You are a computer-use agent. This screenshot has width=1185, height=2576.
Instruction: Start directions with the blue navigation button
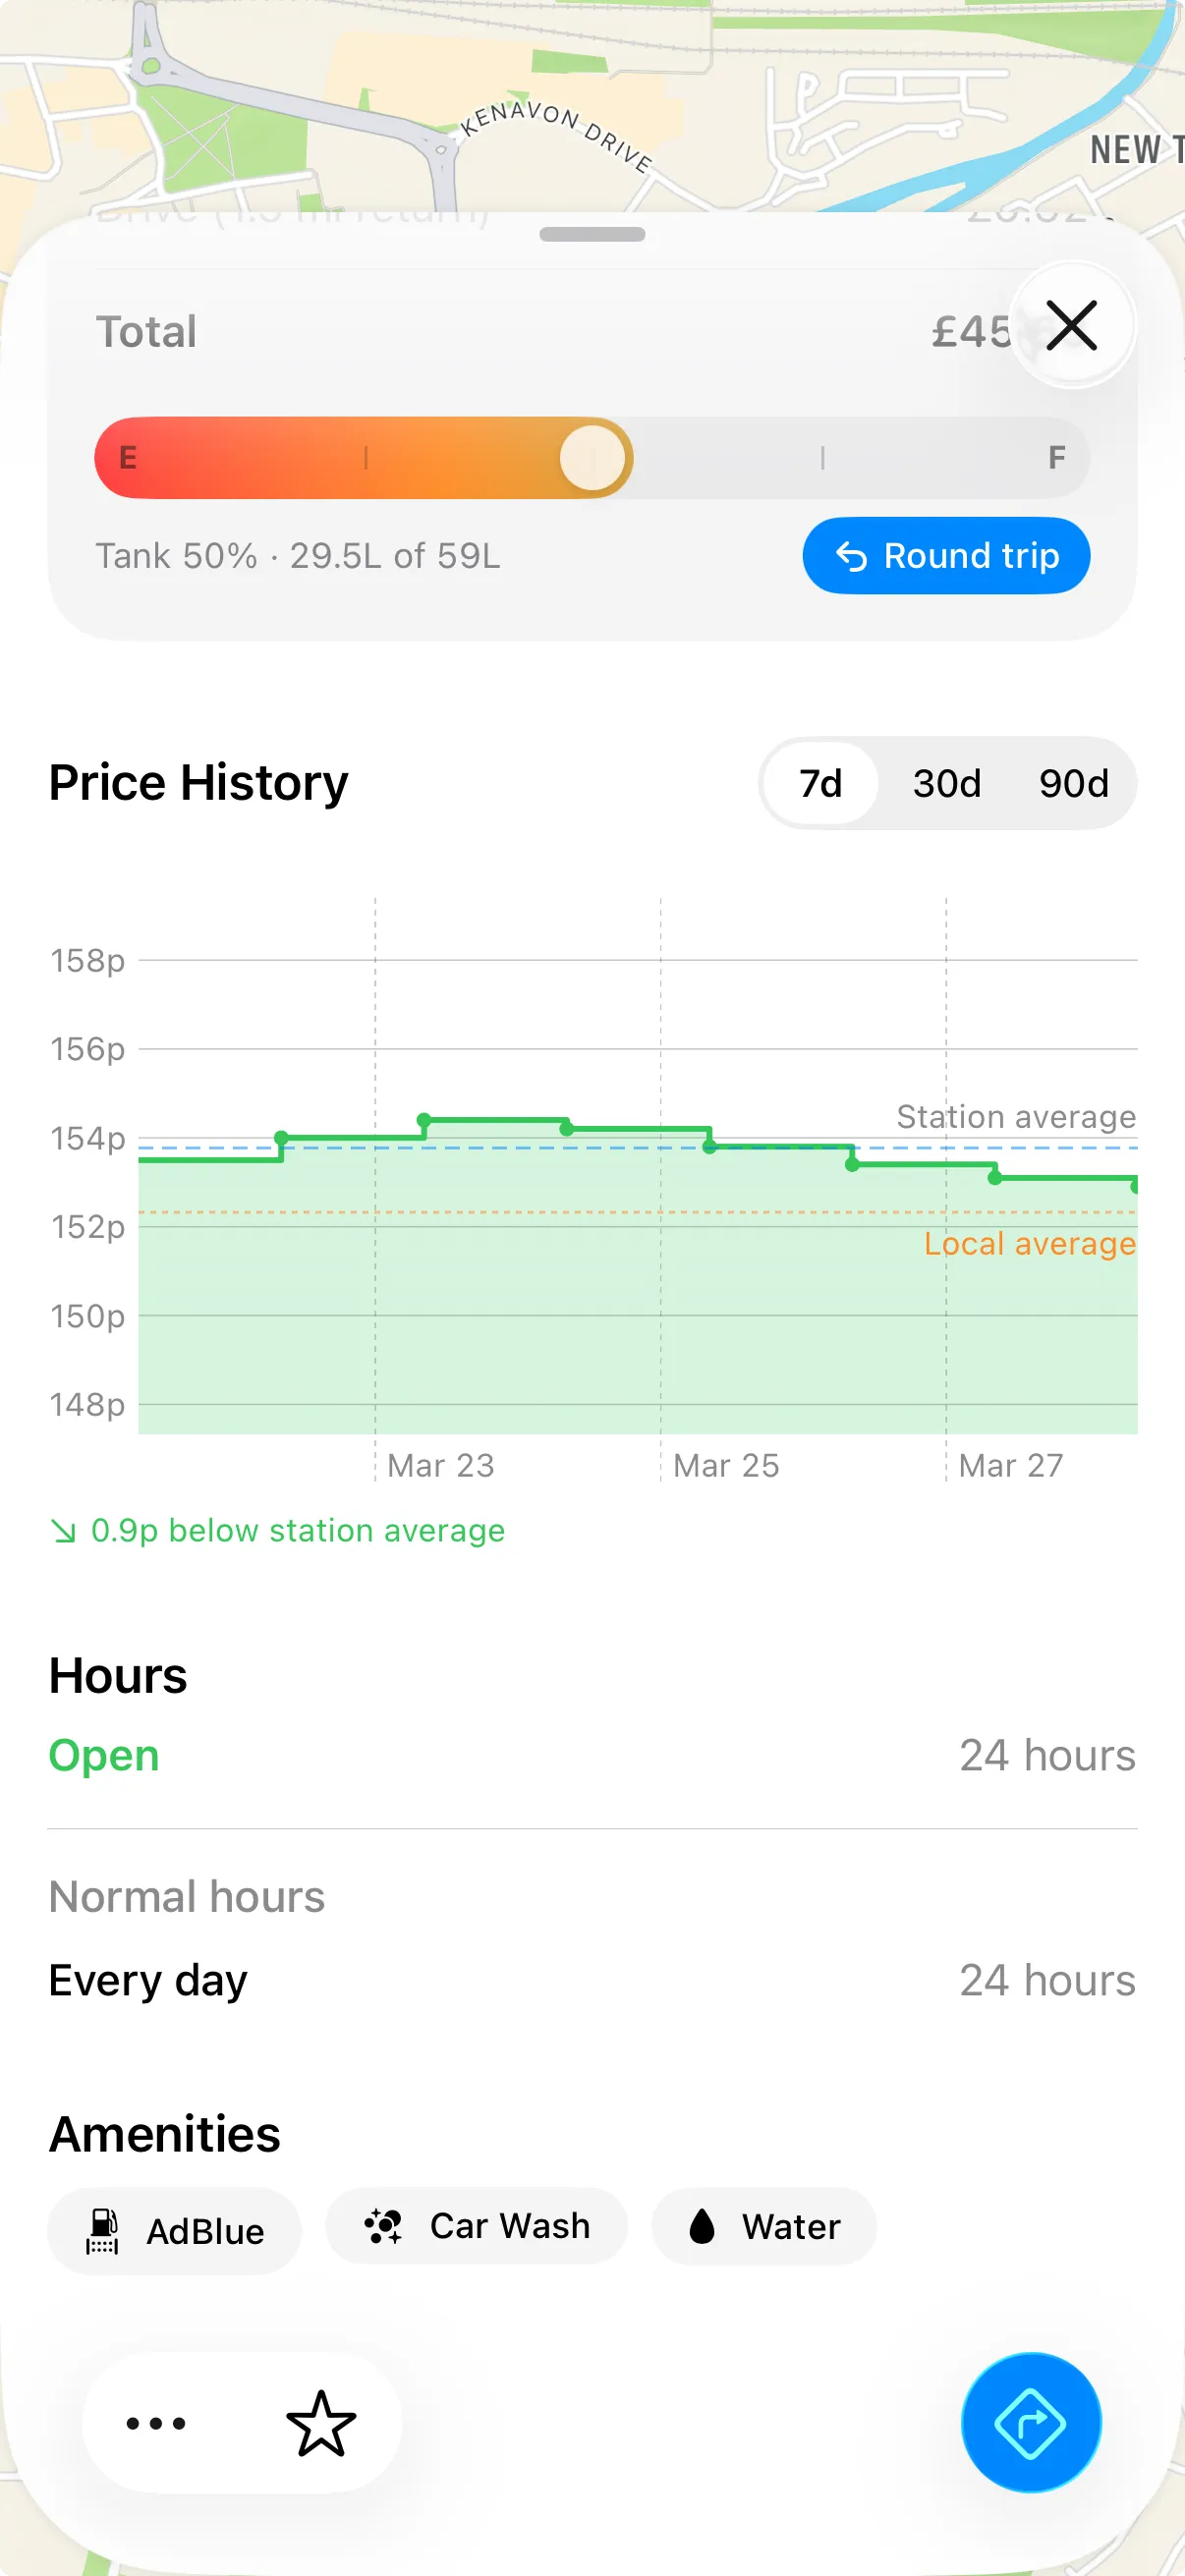pos(1030,2422)
